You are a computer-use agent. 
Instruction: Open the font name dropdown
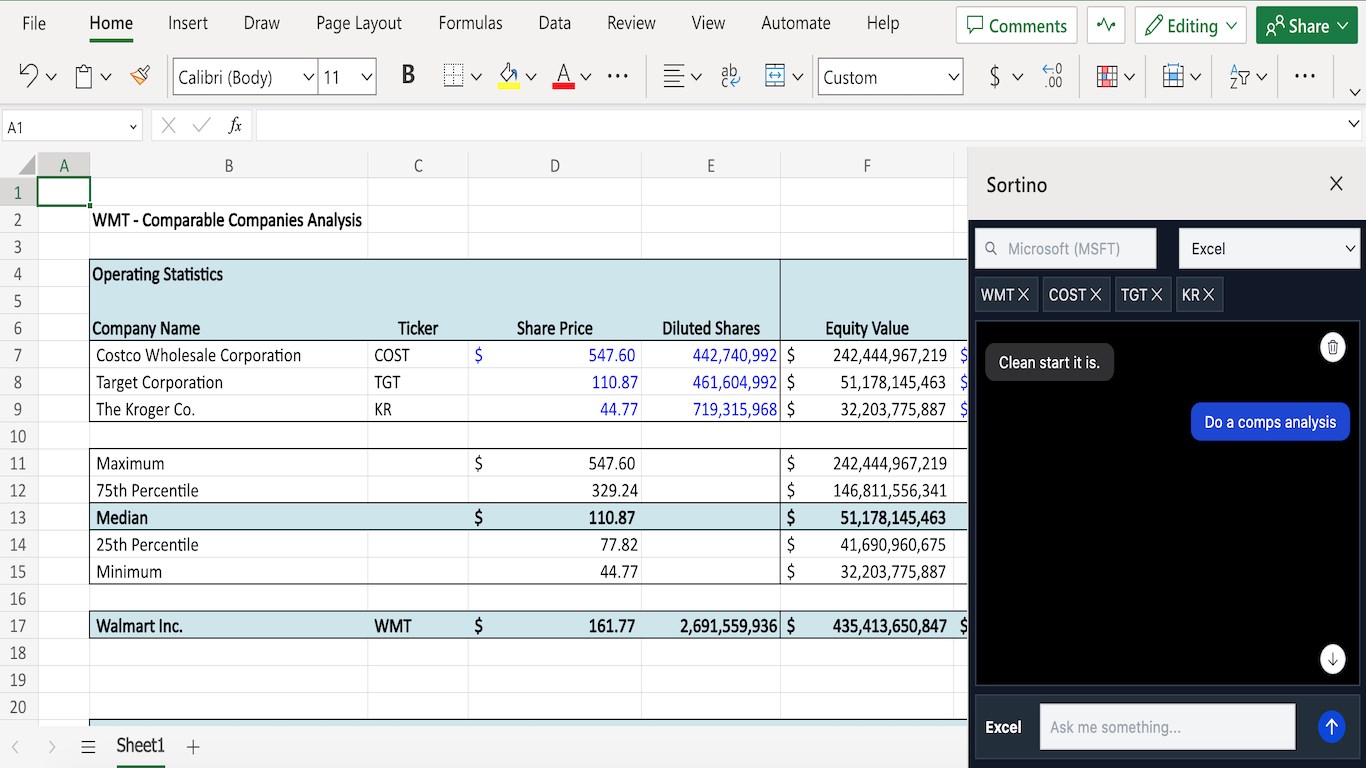308,77
